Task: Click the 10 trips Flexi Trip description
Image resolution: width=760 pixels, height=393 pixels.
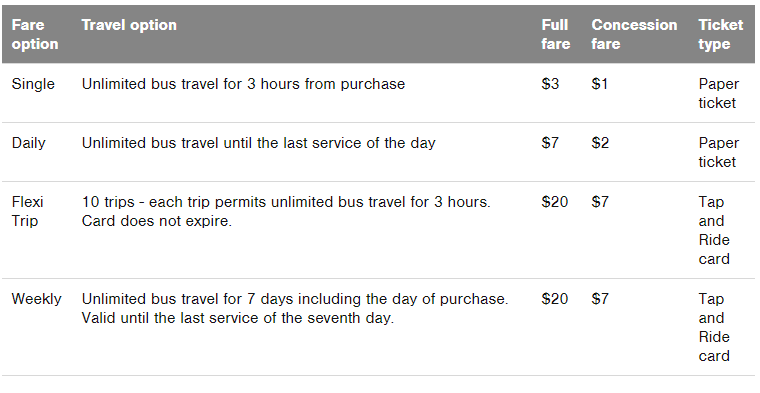Action: (x=286, y=211)
